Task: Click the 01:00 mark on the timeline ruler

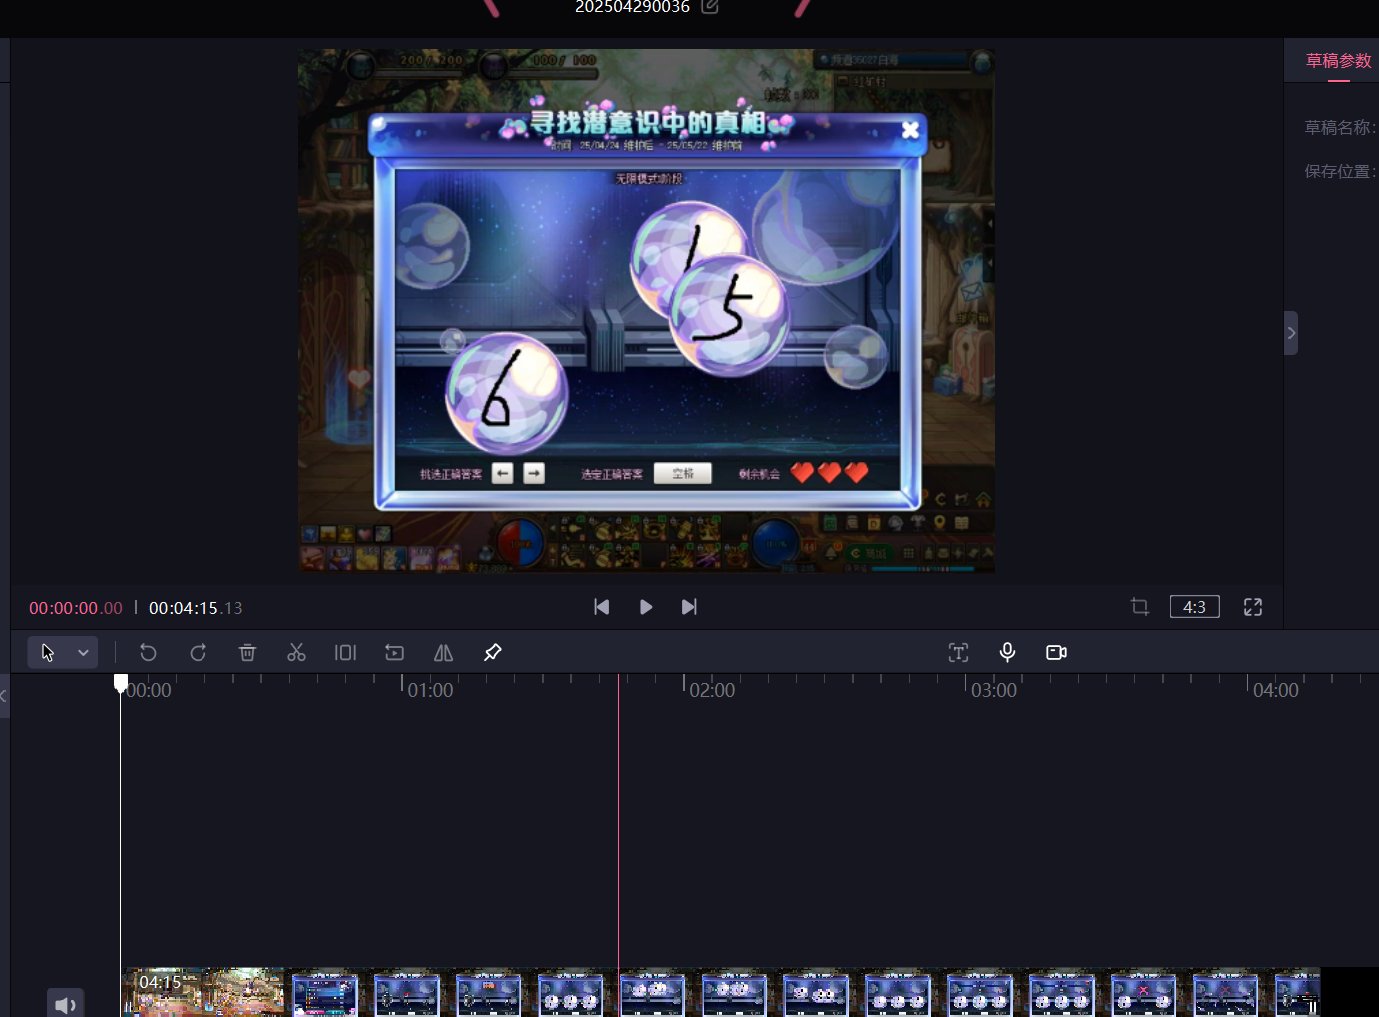Action: 430,690
